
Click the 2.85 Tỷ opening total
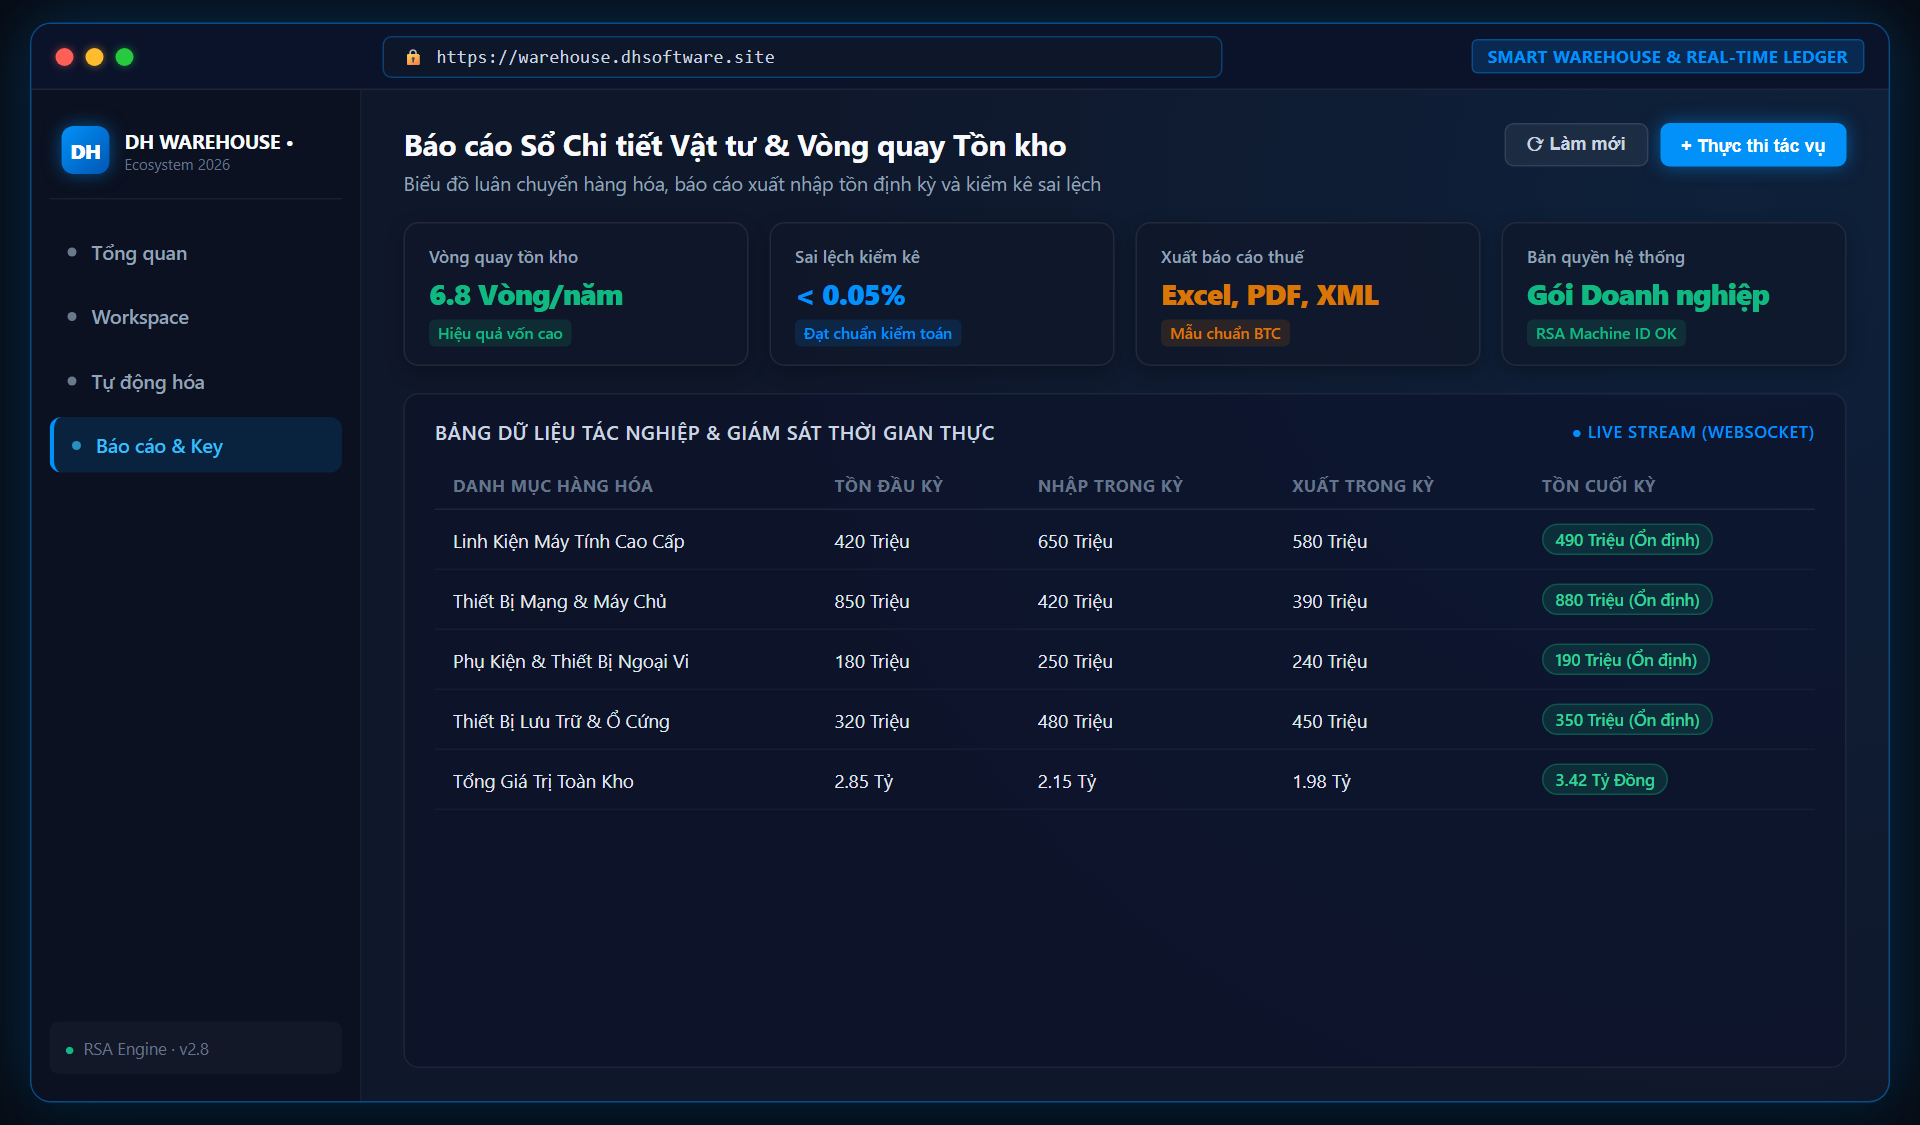click(864, 781)
